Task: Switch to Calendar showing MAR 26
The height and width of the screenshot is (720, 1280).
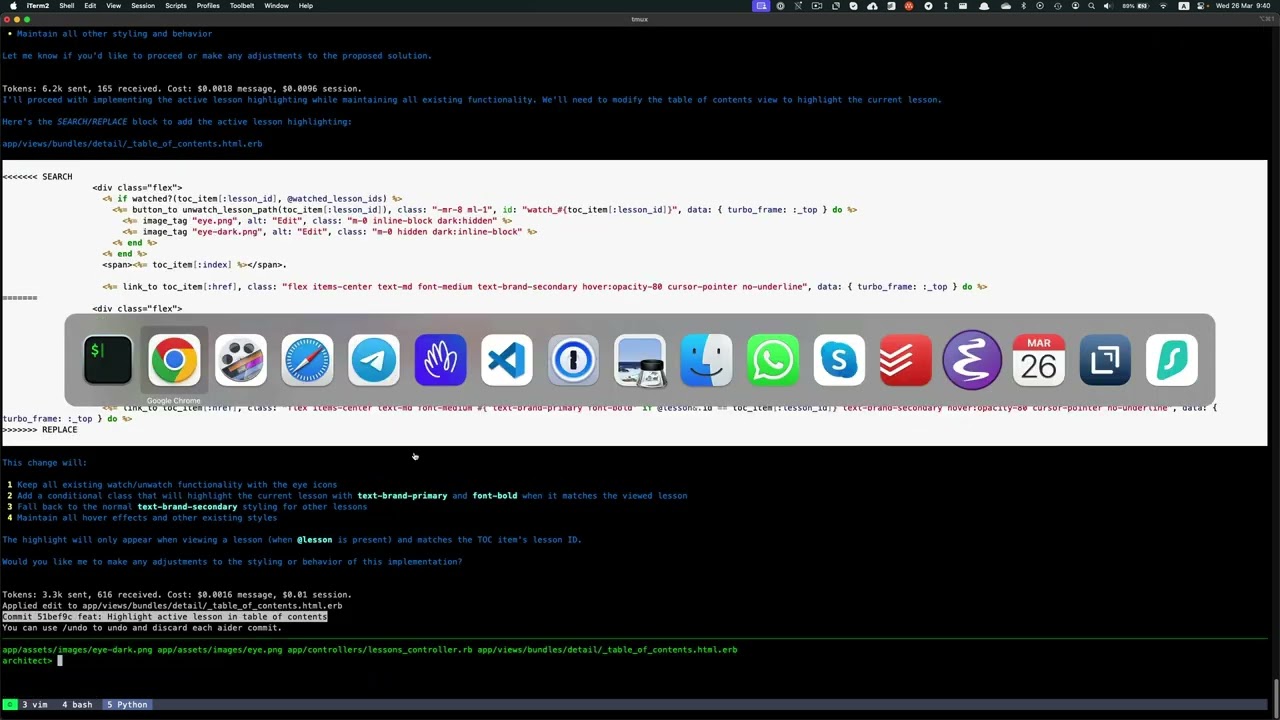Action: pyautogui.click(x=1039, y=360)
